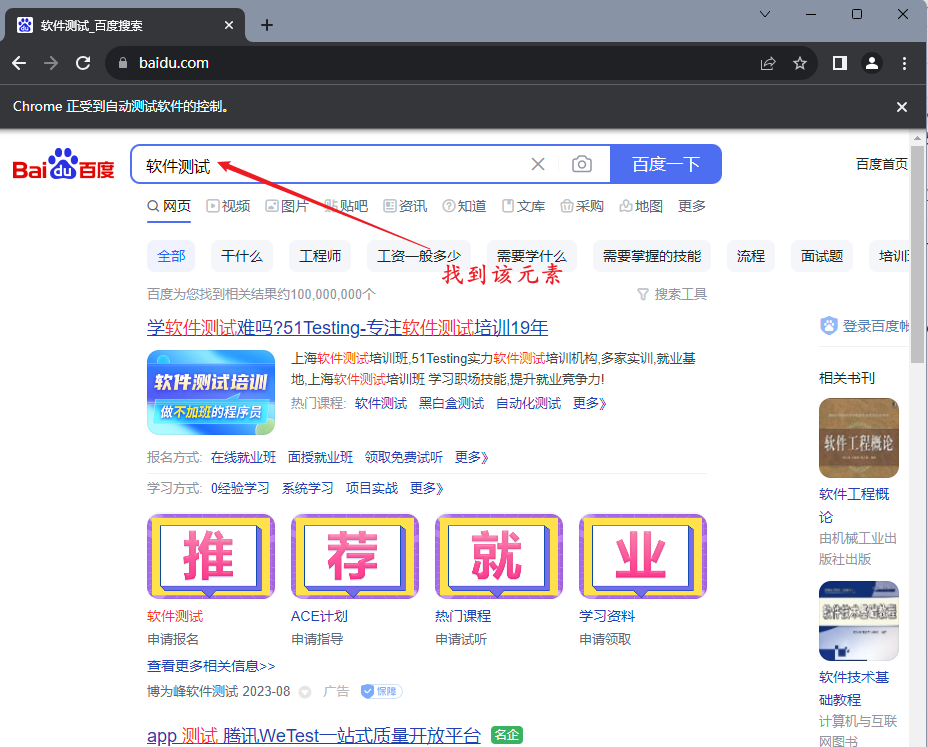928x747 pixels.
Task: Click the 推 image card
Action: pyautogui.click(x=211, y=556)
